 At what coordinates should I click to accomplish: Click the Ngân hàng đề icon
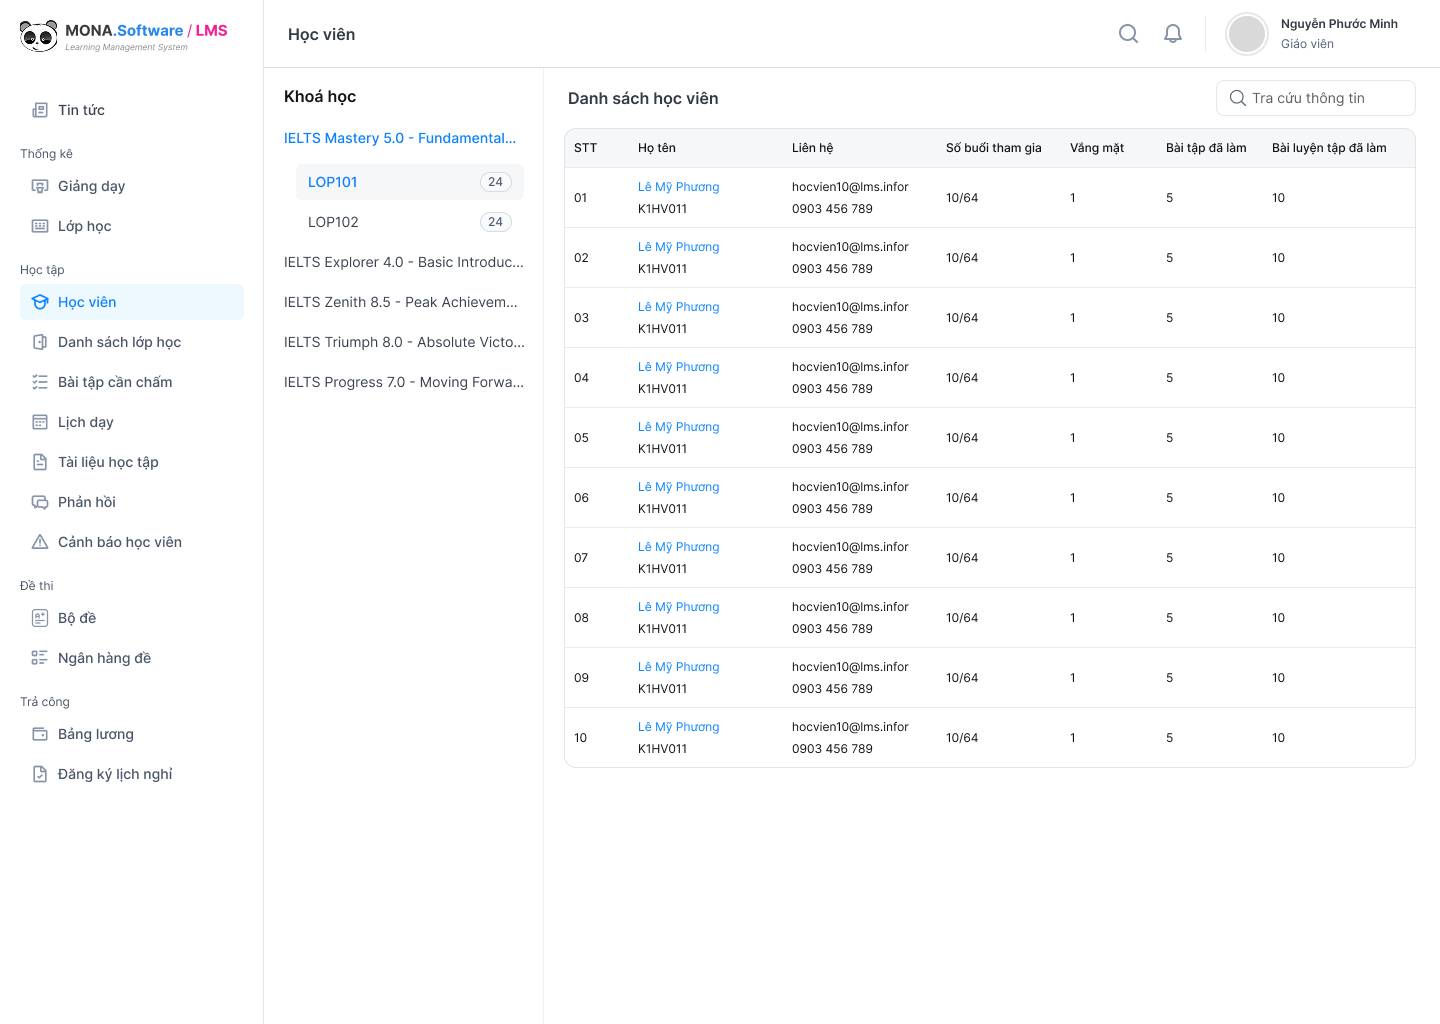(40, 658)
